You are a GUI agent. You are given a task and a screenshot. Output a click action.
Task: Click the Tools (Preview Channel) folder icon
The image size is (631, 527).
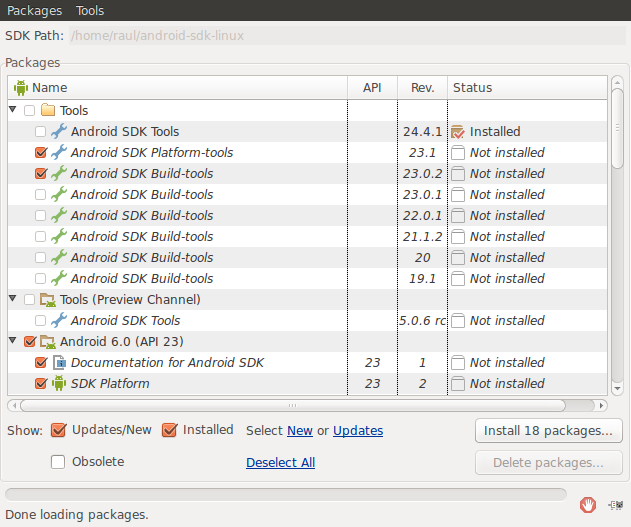coord(48,299)
